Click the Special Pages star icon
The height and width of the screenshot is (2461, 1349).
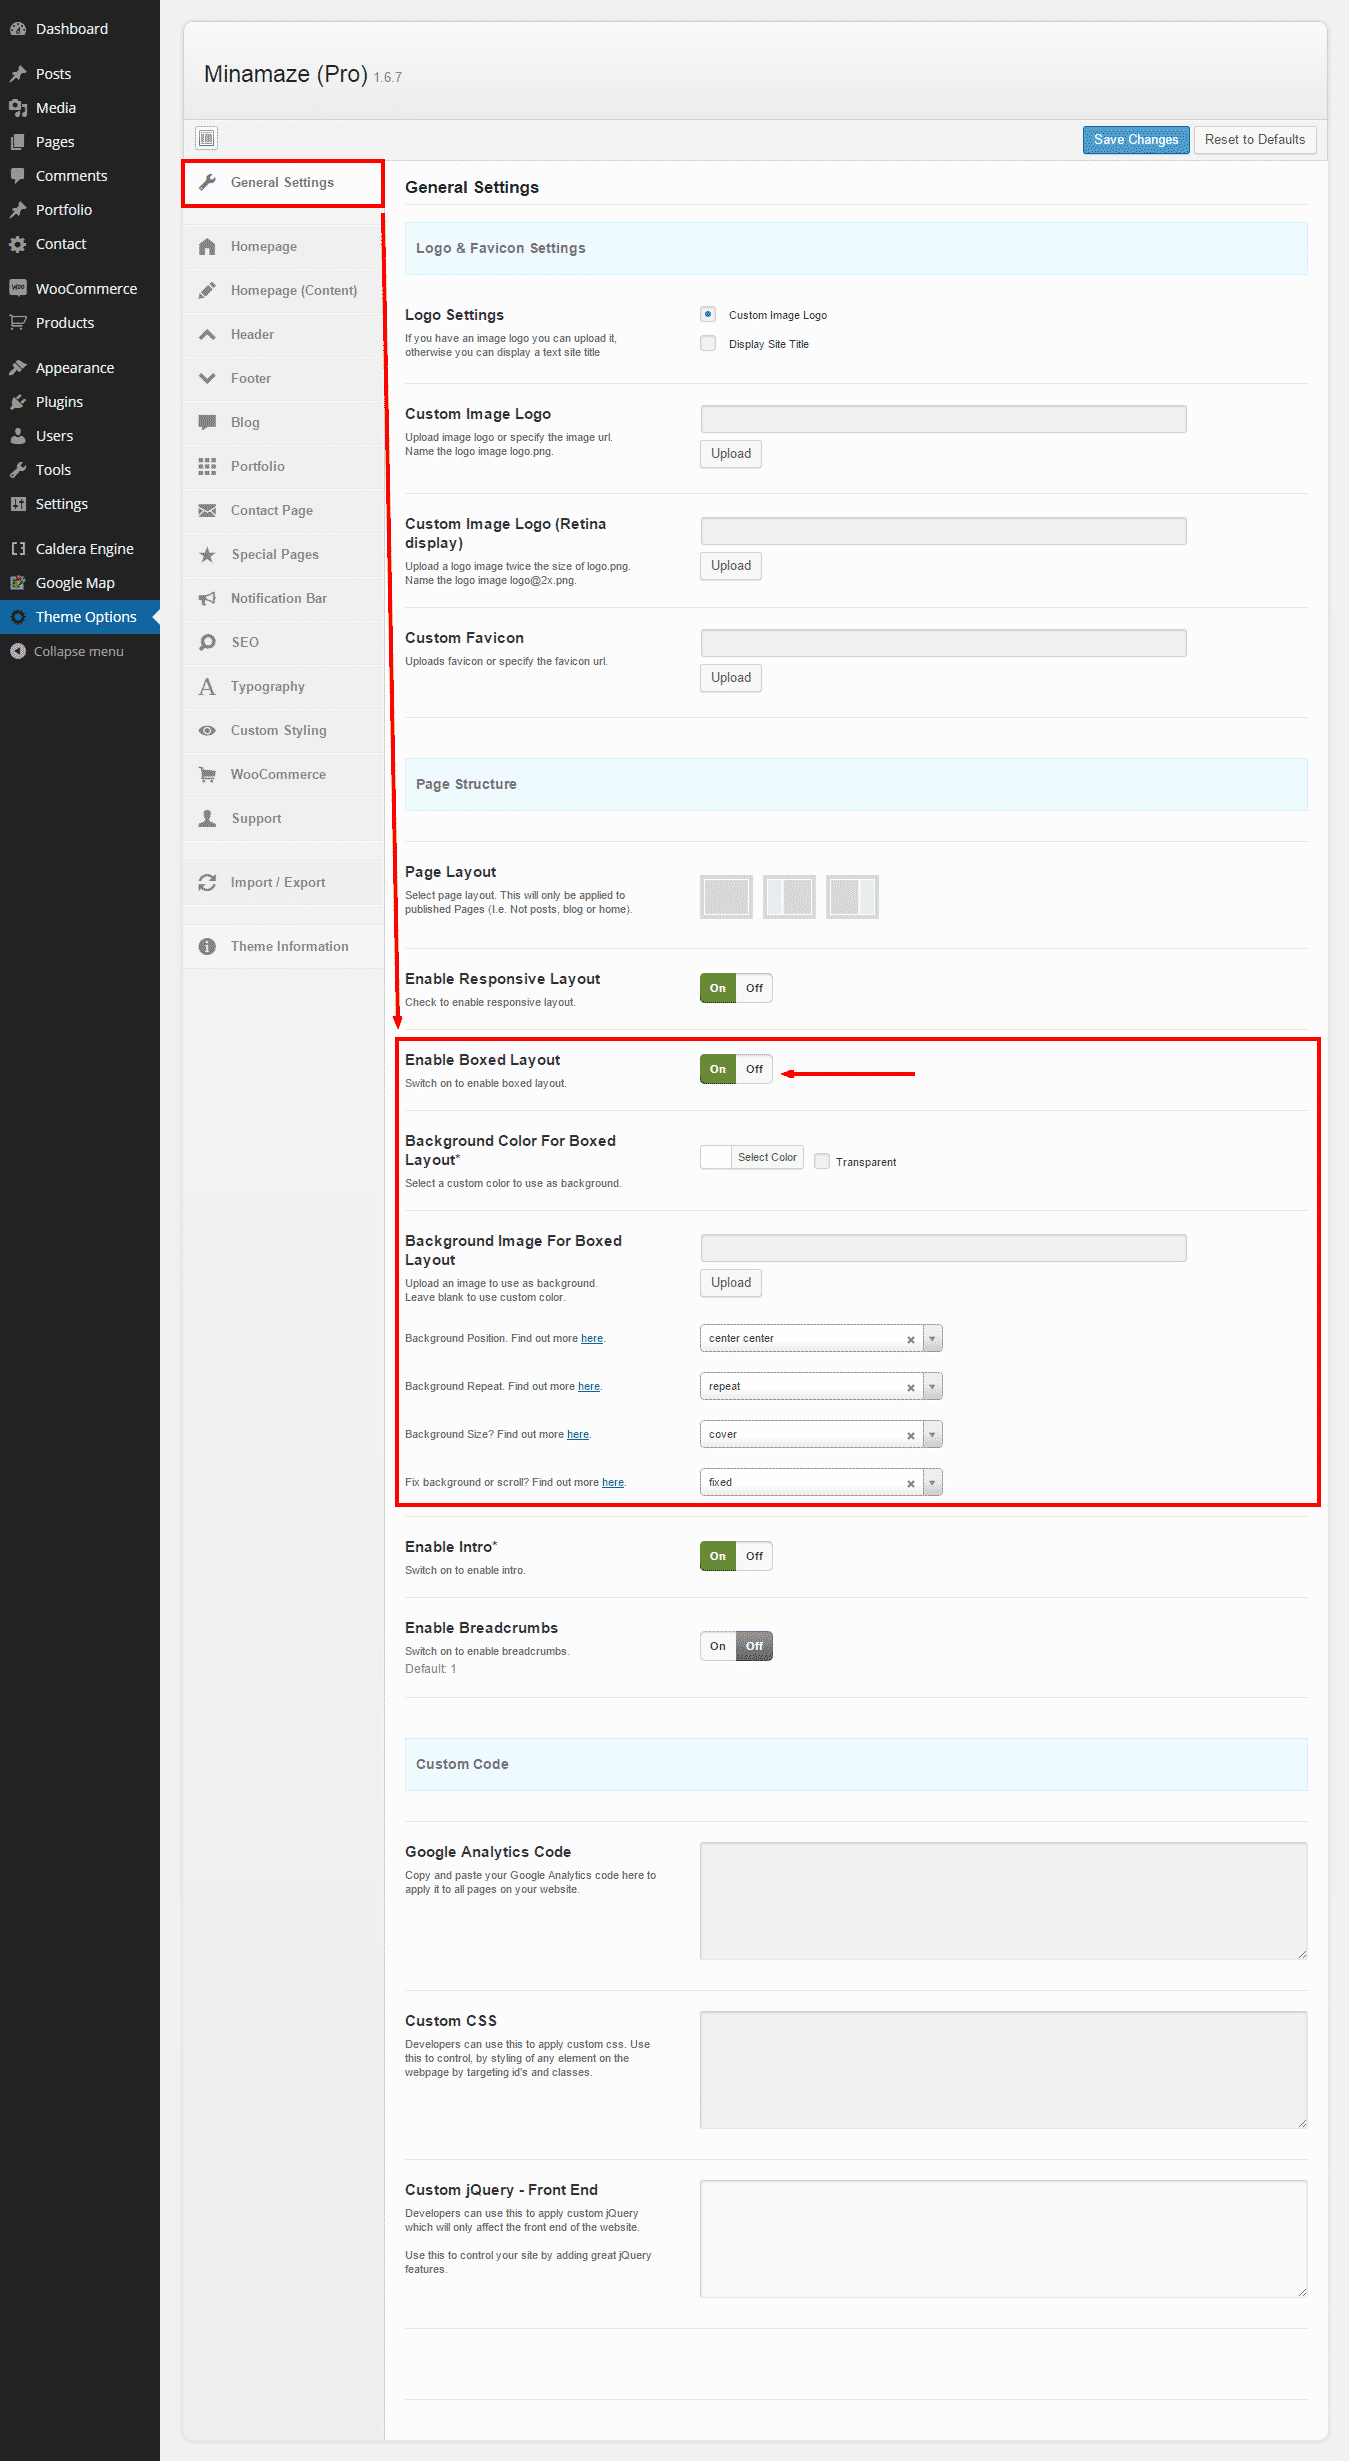tap(207, 555)
